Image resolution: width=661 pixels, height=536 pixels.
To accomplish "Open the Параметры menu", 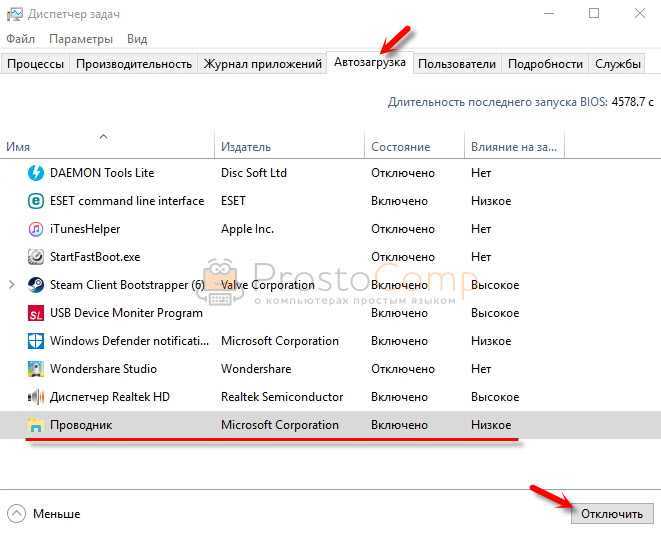I will point(81,39).
